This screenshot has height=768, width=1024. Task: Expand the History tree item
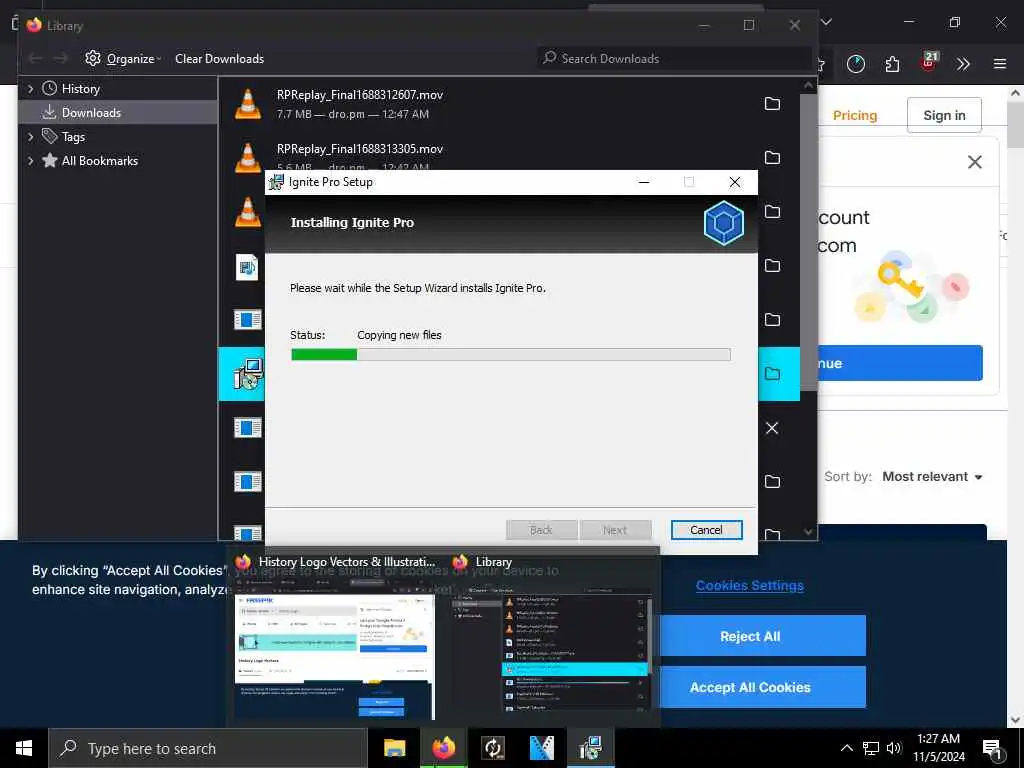(x=30, y=88)
